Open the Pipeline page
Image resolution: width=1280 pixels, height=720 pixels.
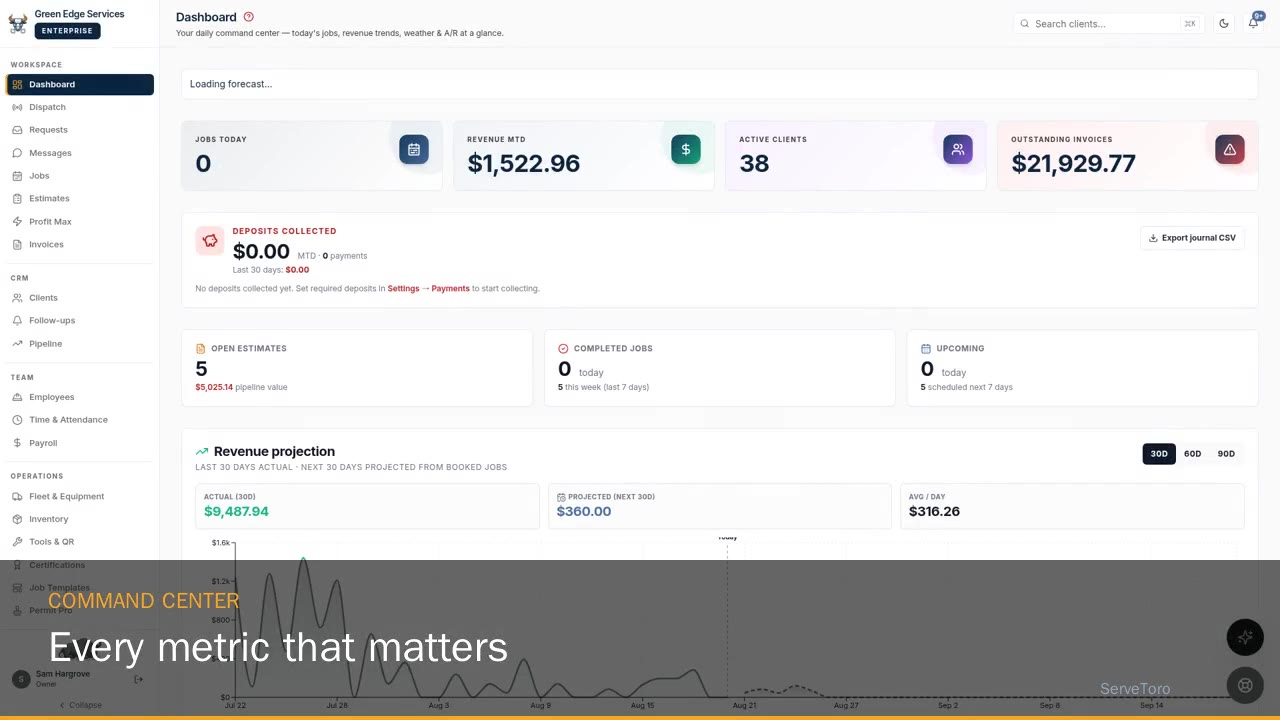pos(80,344)
